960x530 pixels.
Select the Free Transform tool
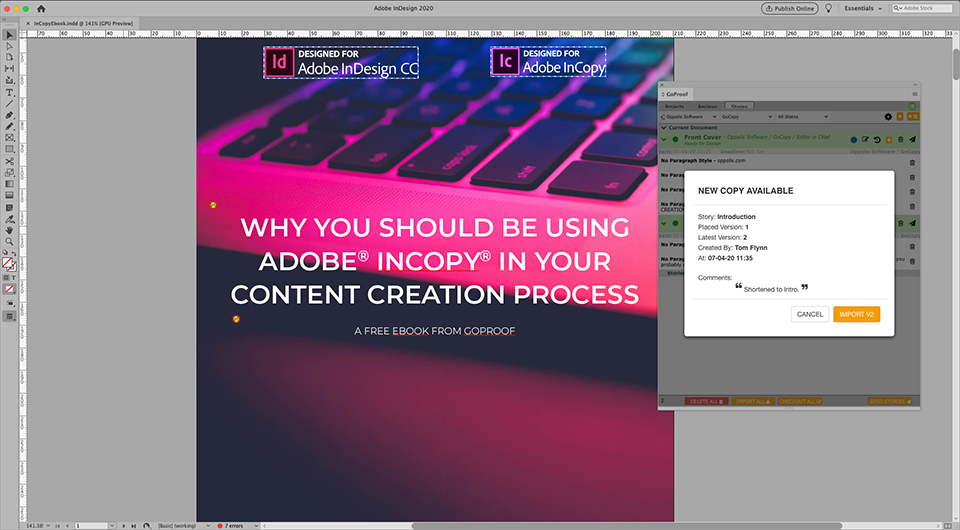pos(9,173)
